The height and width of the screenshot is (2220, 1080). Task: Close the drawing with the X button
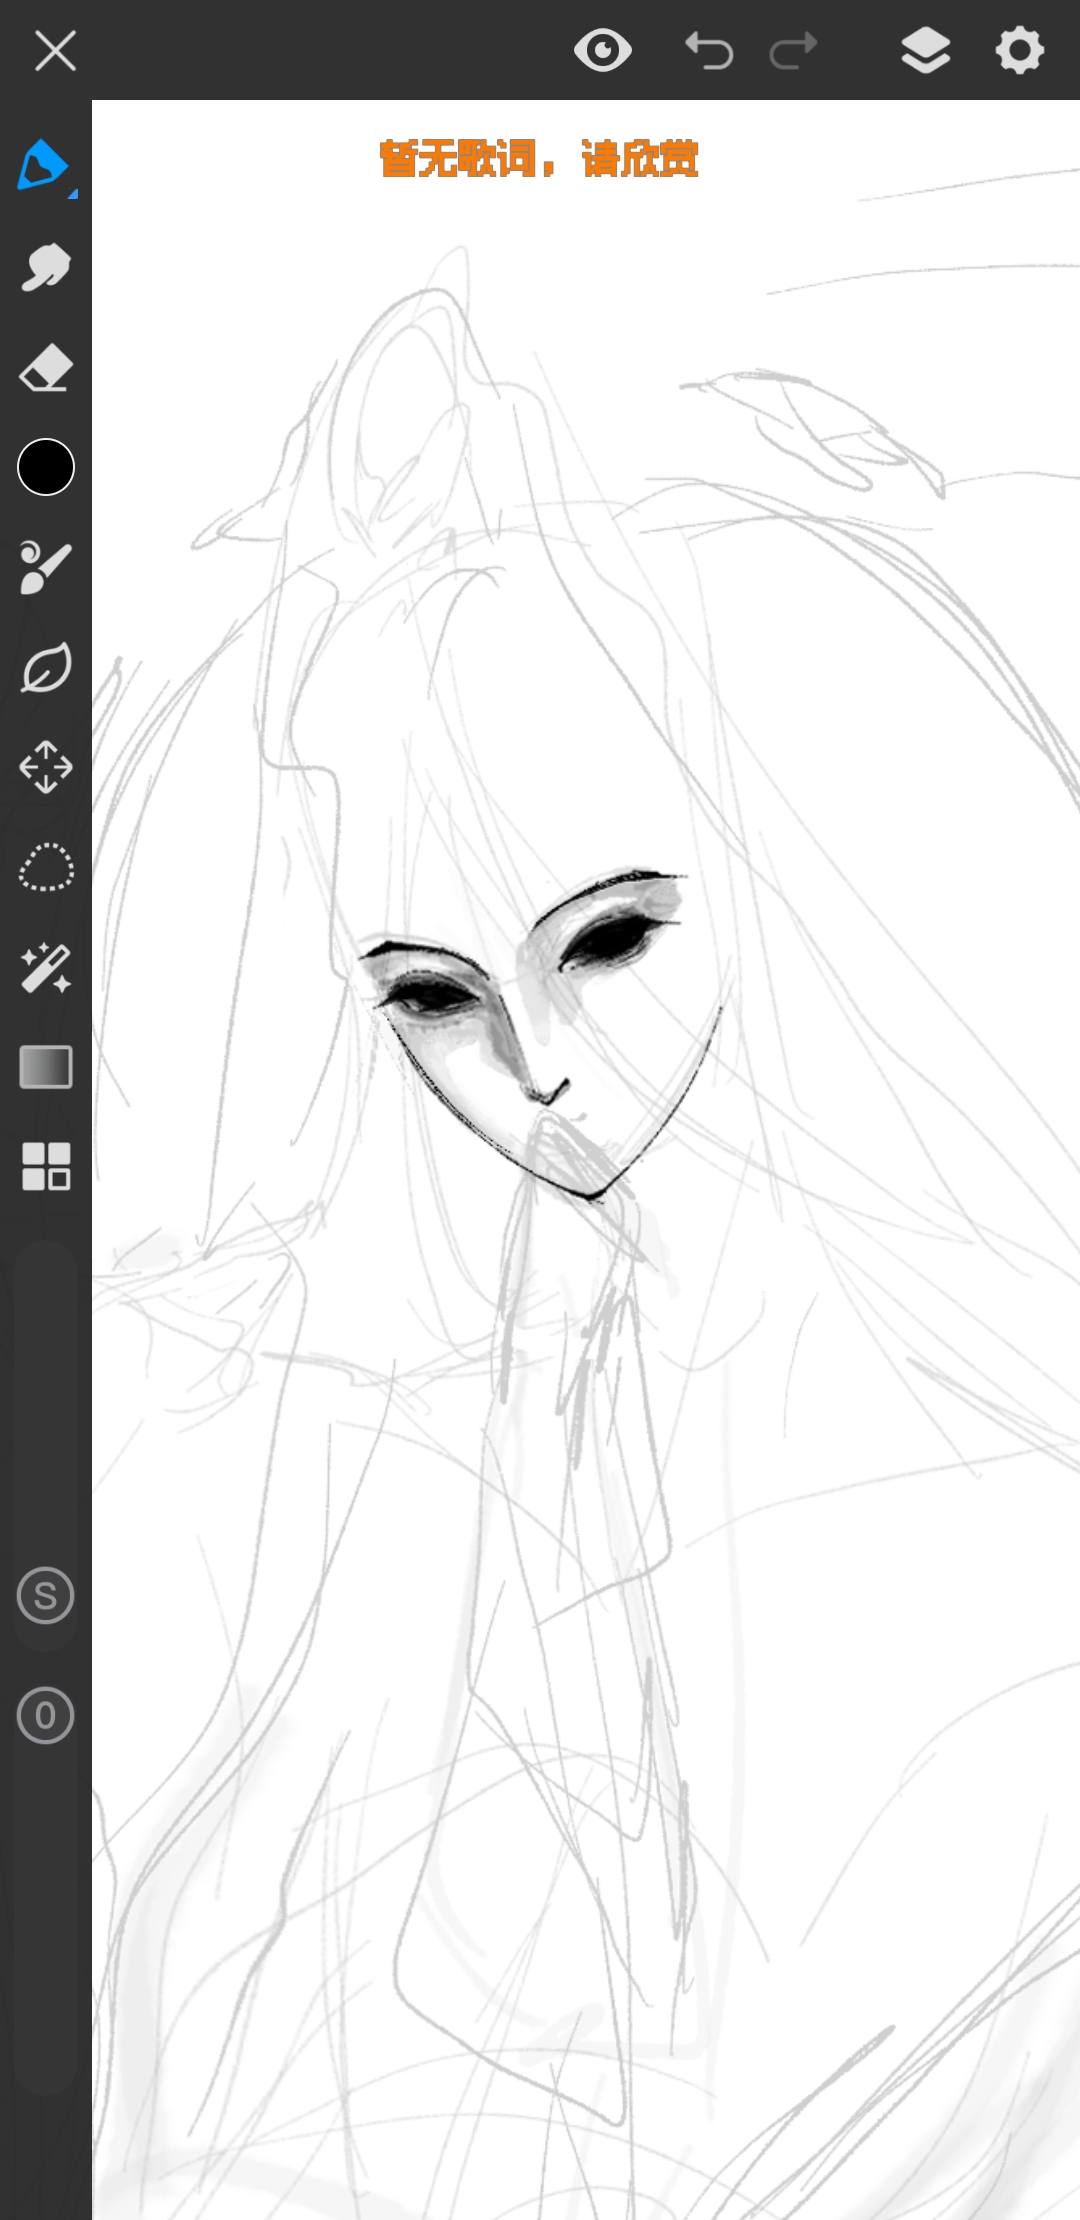[55, 50]
